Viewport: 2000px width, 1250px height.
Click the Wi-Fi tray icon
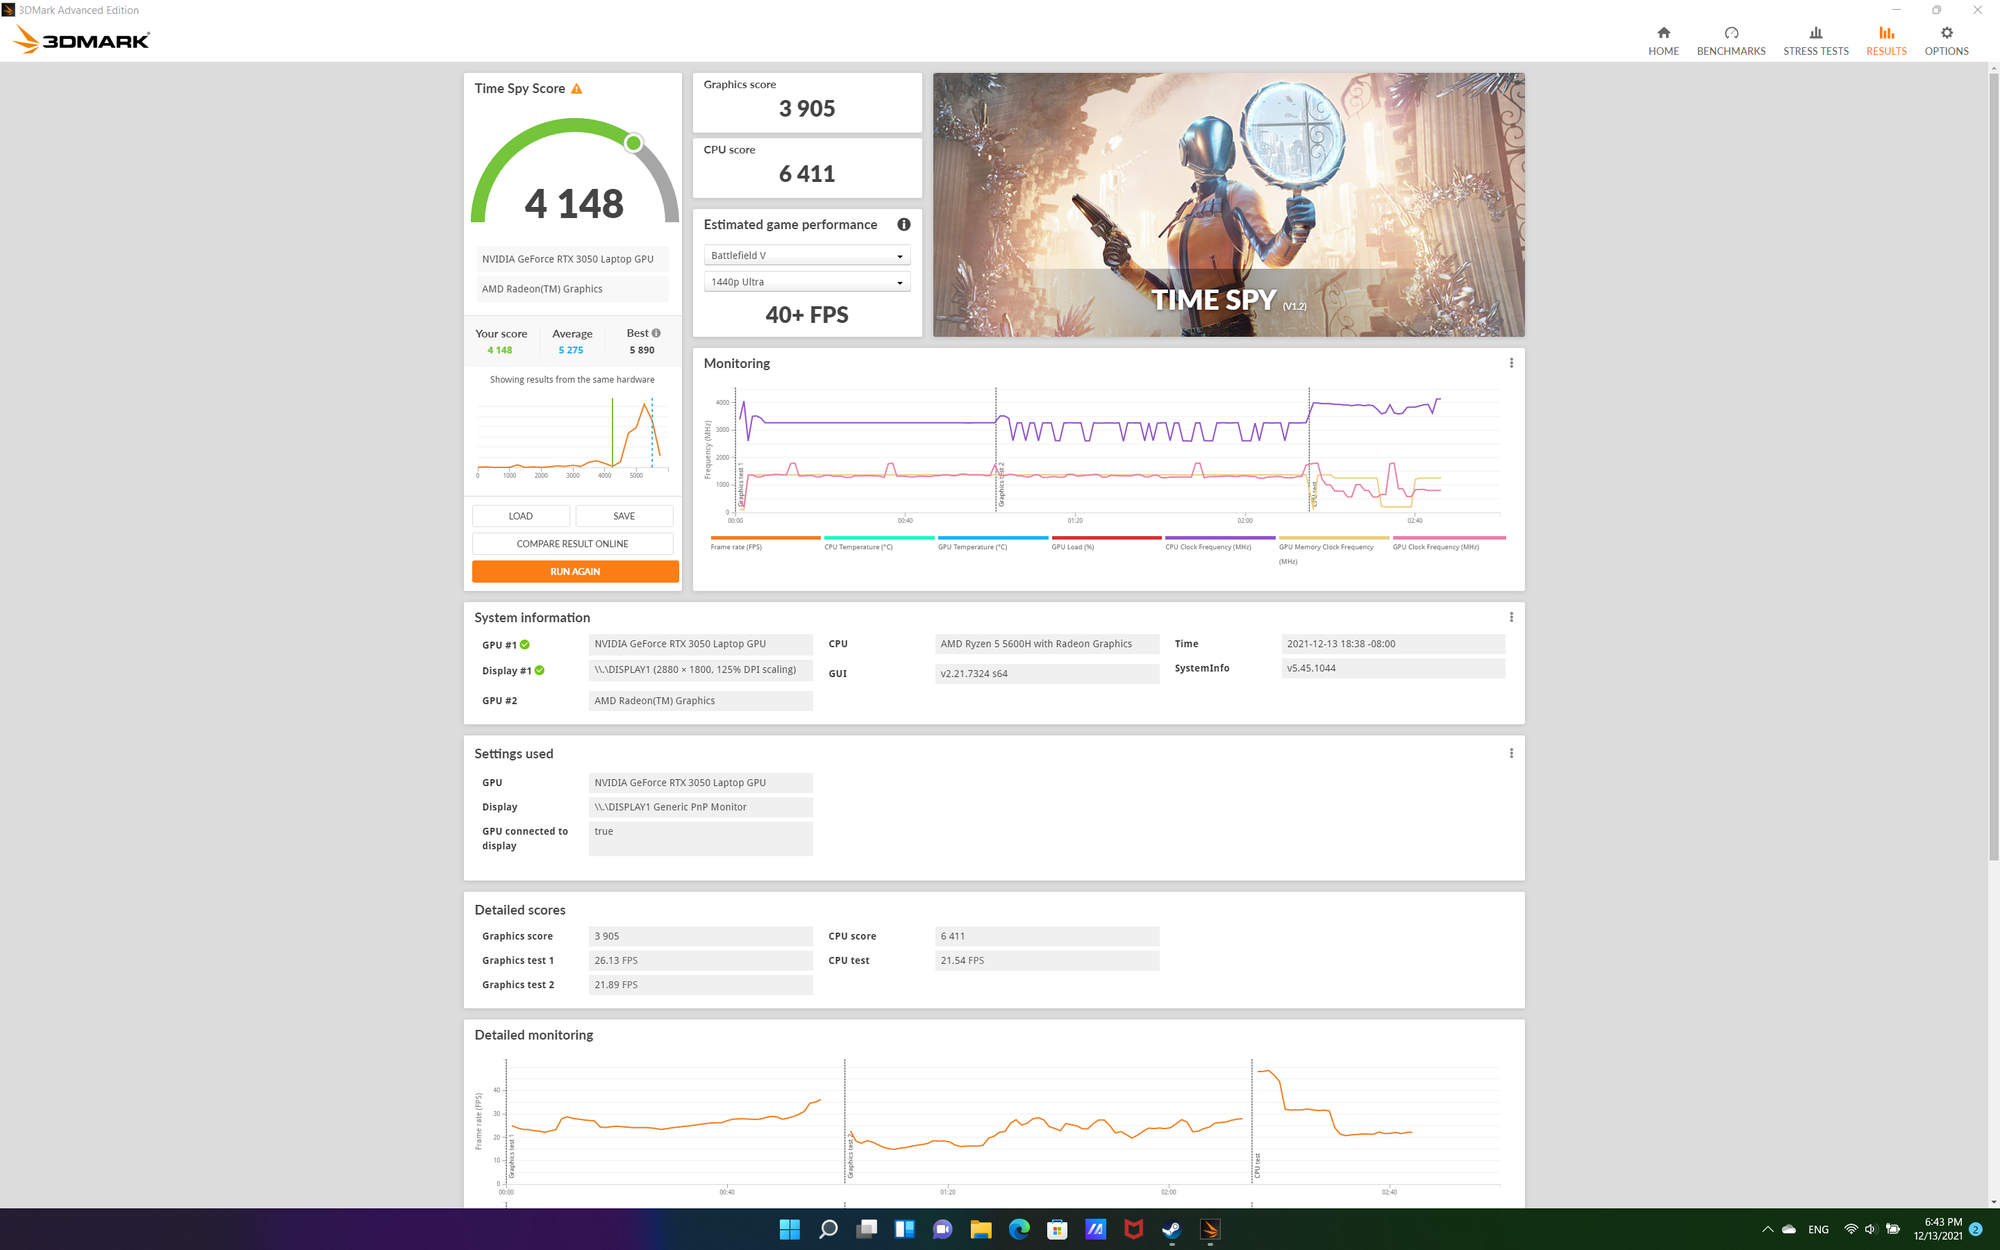(1851, 1229)
